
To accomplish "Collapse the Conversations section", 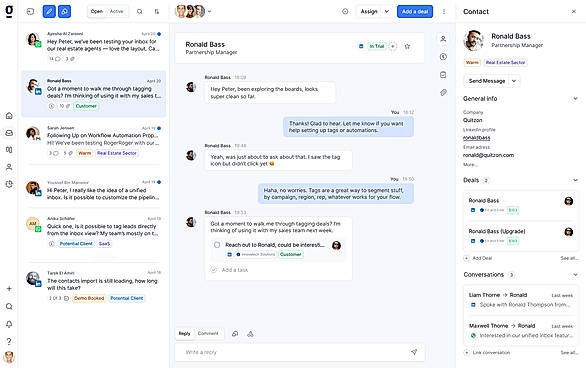I will 575,275.
